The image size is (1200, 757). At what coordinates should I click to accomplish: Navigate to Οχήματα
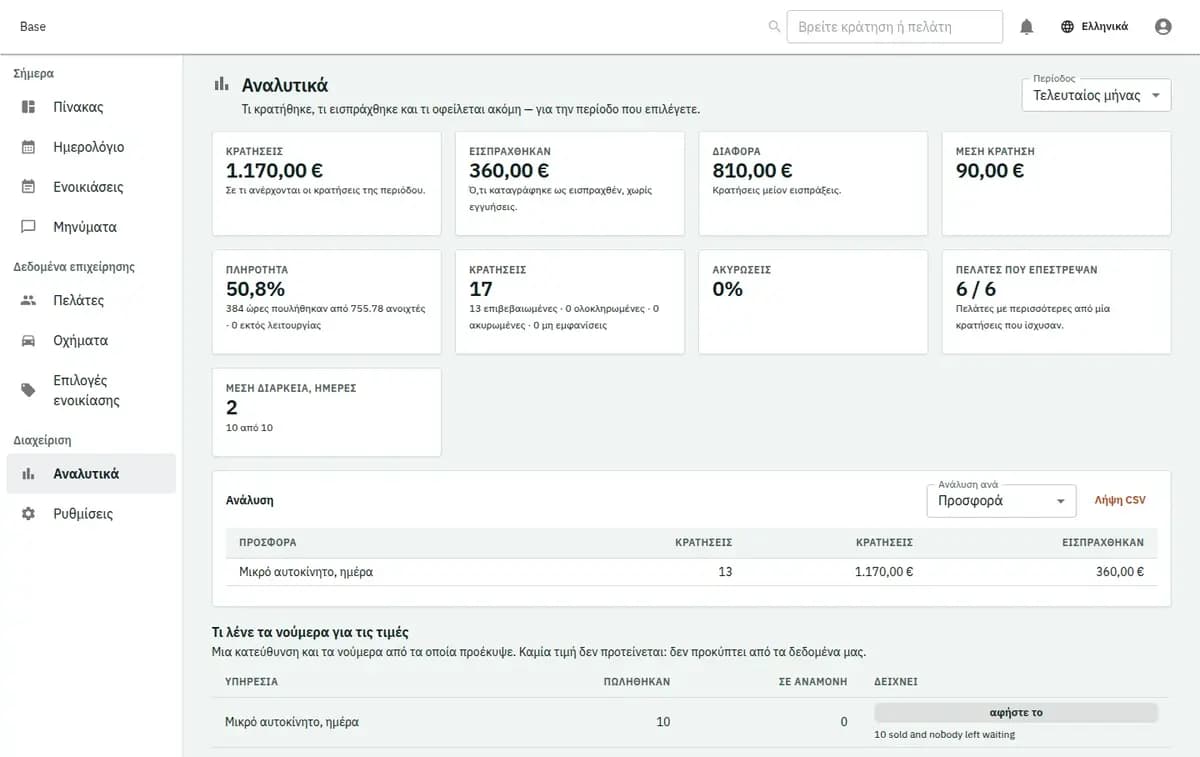click(91, 340)
